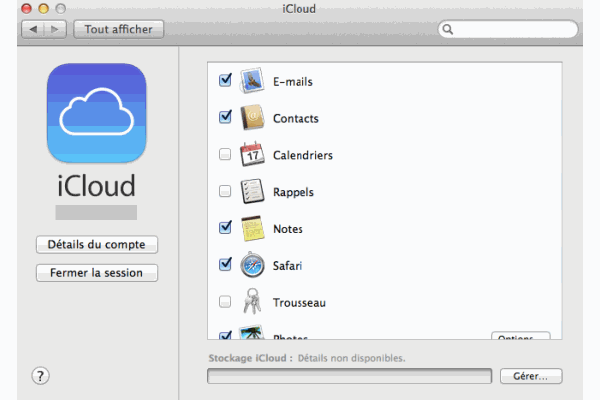Click the yellow Notes notepad icon

pyautogui.click(x=253, y=228)
